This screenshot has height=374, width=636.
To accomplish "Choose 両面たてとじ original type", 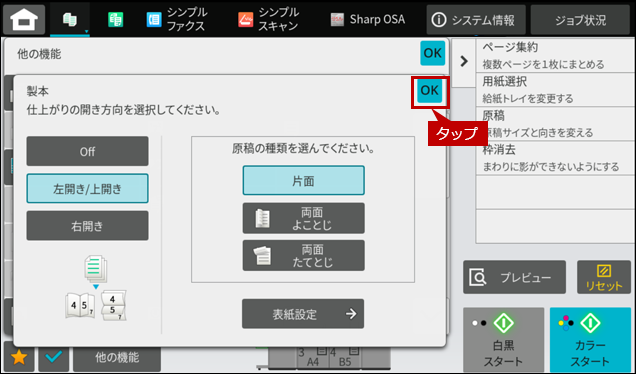I will pyautogui.click(x=303, y=256).
